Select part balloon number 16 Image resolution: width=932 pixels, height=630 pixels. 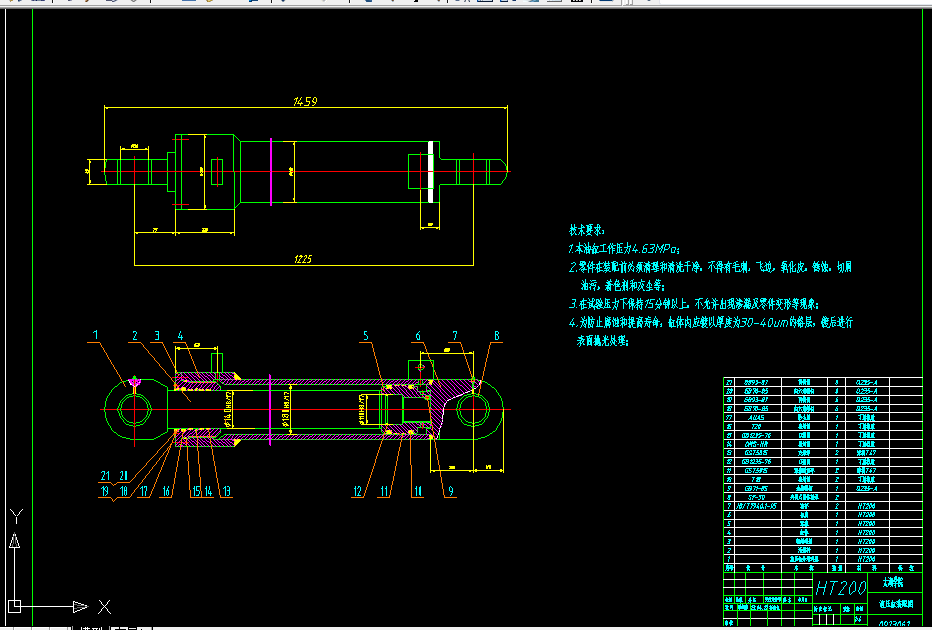click(166, 491)
